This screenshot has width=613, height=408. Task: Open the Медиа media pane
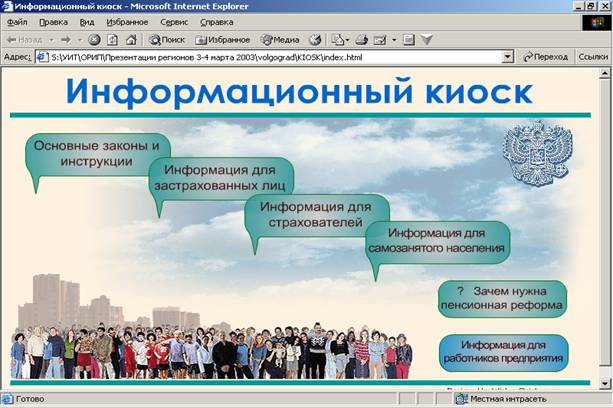click(x=281, y=40)
